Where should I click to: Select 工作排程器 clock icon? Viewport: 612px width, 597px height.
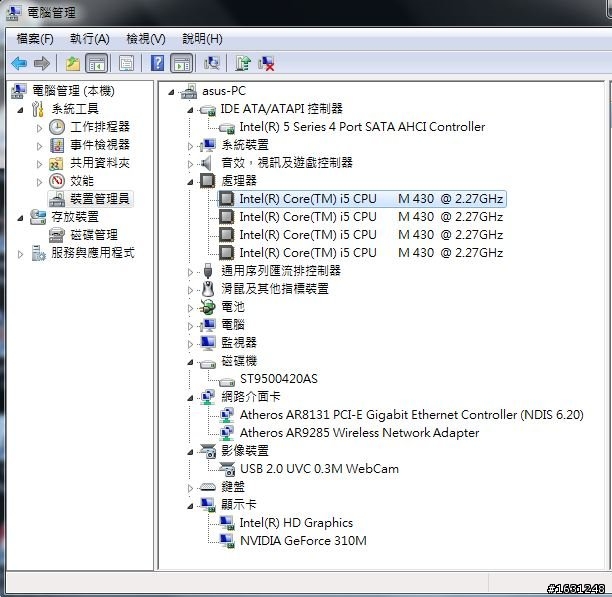(57, 127)
